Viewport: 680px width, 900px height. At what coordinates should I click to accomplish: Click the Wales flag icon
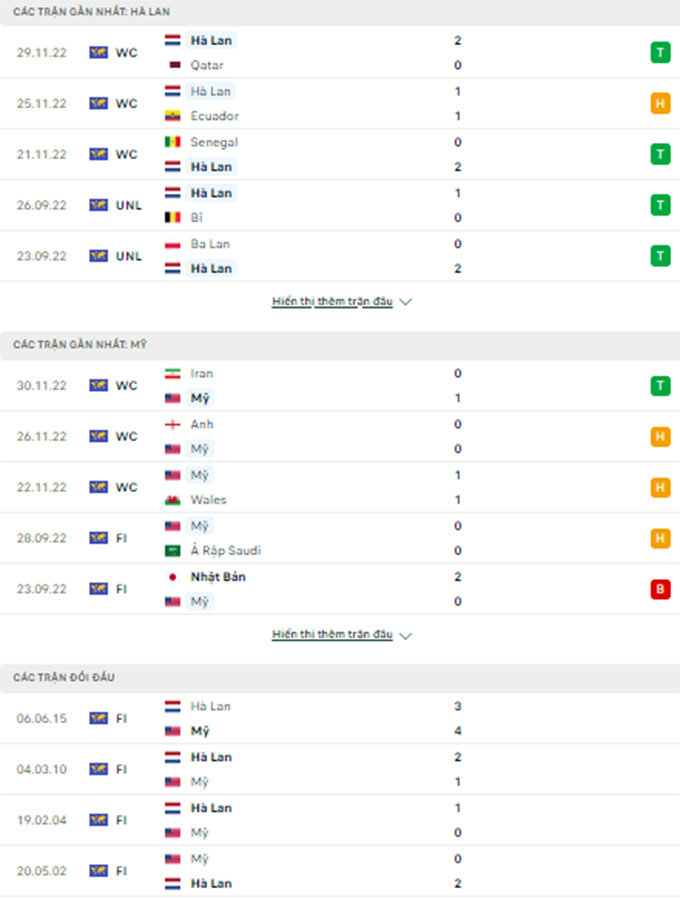point(172,500)
